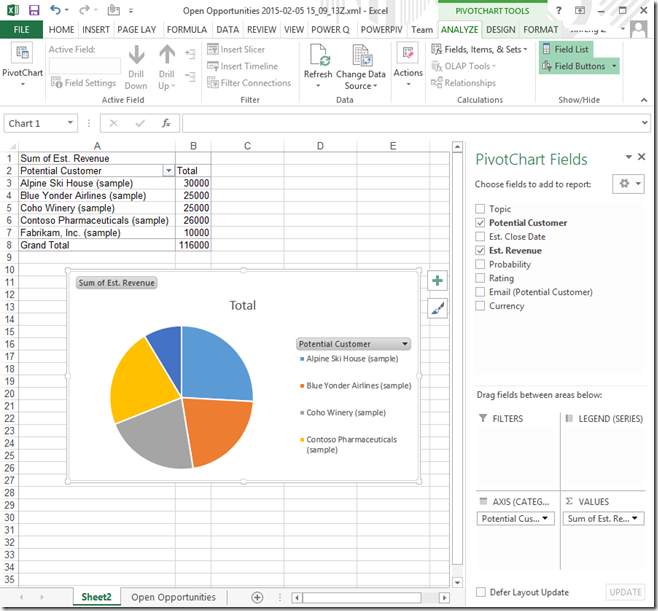The image size is (658, 611).
Task: Click Insert Timeline
Action: [x=243, y=66]
